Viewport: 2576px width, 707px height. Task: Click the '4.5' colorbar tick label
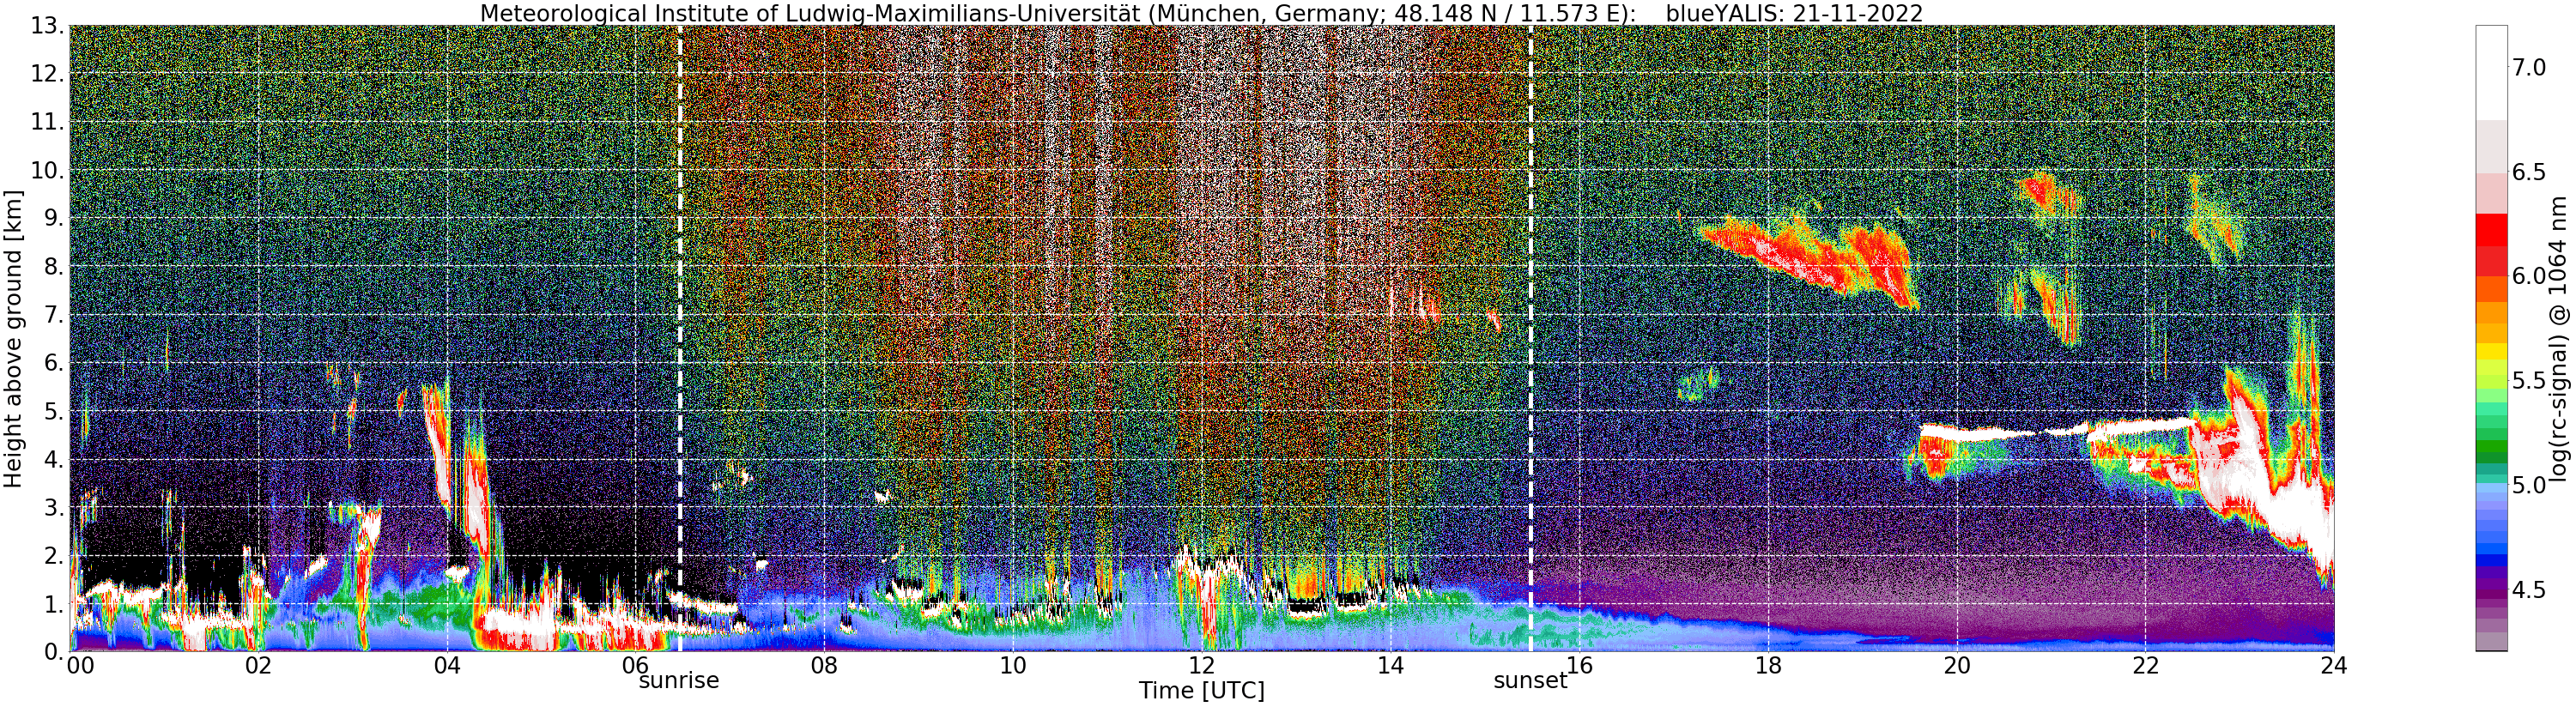point(2528,590)
